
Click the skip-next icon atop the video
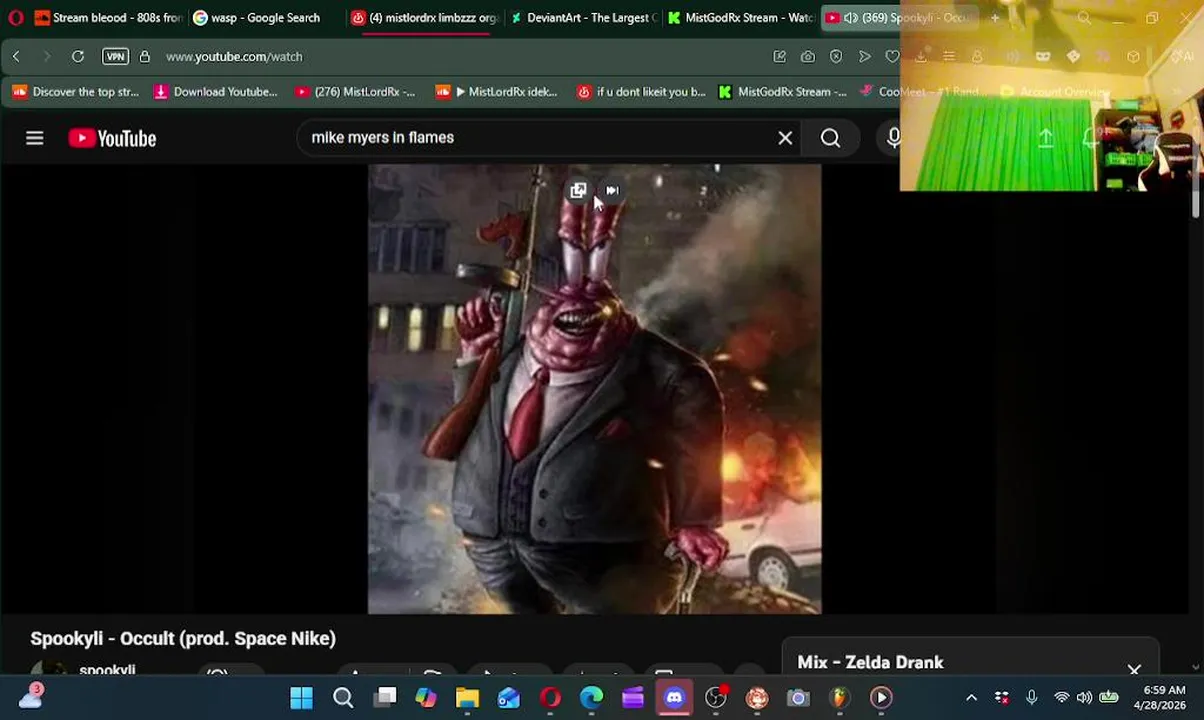tap(612, 190)
